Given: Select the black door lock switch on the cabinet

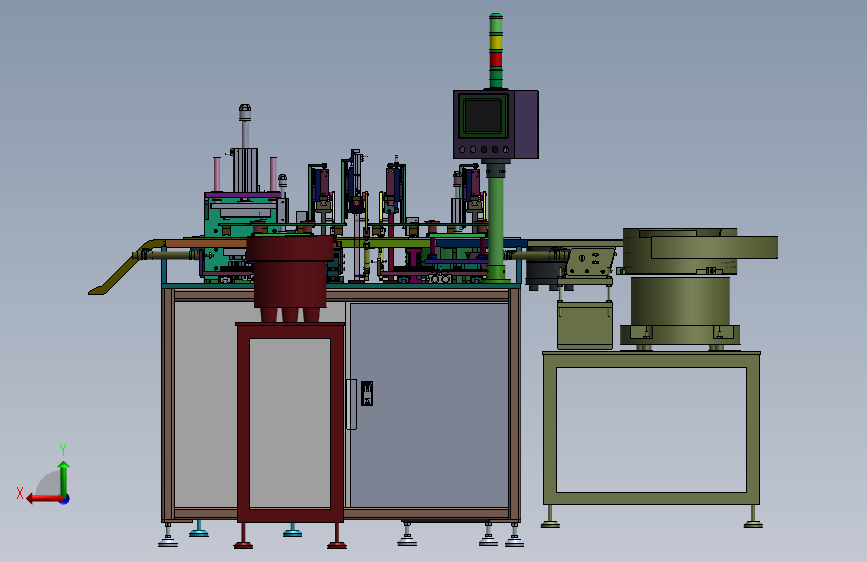Looking at the screenshot, I should [x=367, y=393].
